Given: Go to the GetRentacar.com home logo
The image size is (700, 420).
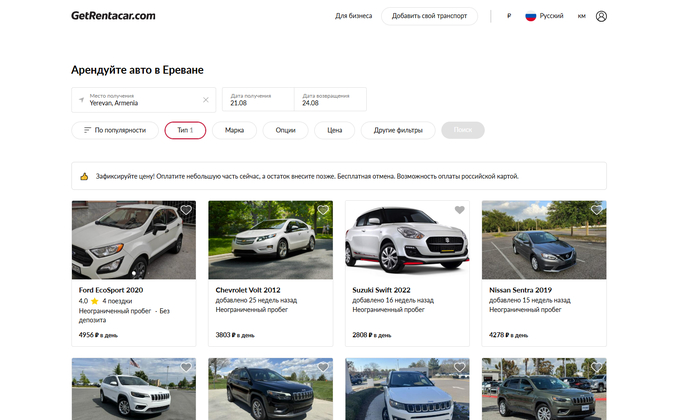Looking at the screenshot, I should coord(113,16).
